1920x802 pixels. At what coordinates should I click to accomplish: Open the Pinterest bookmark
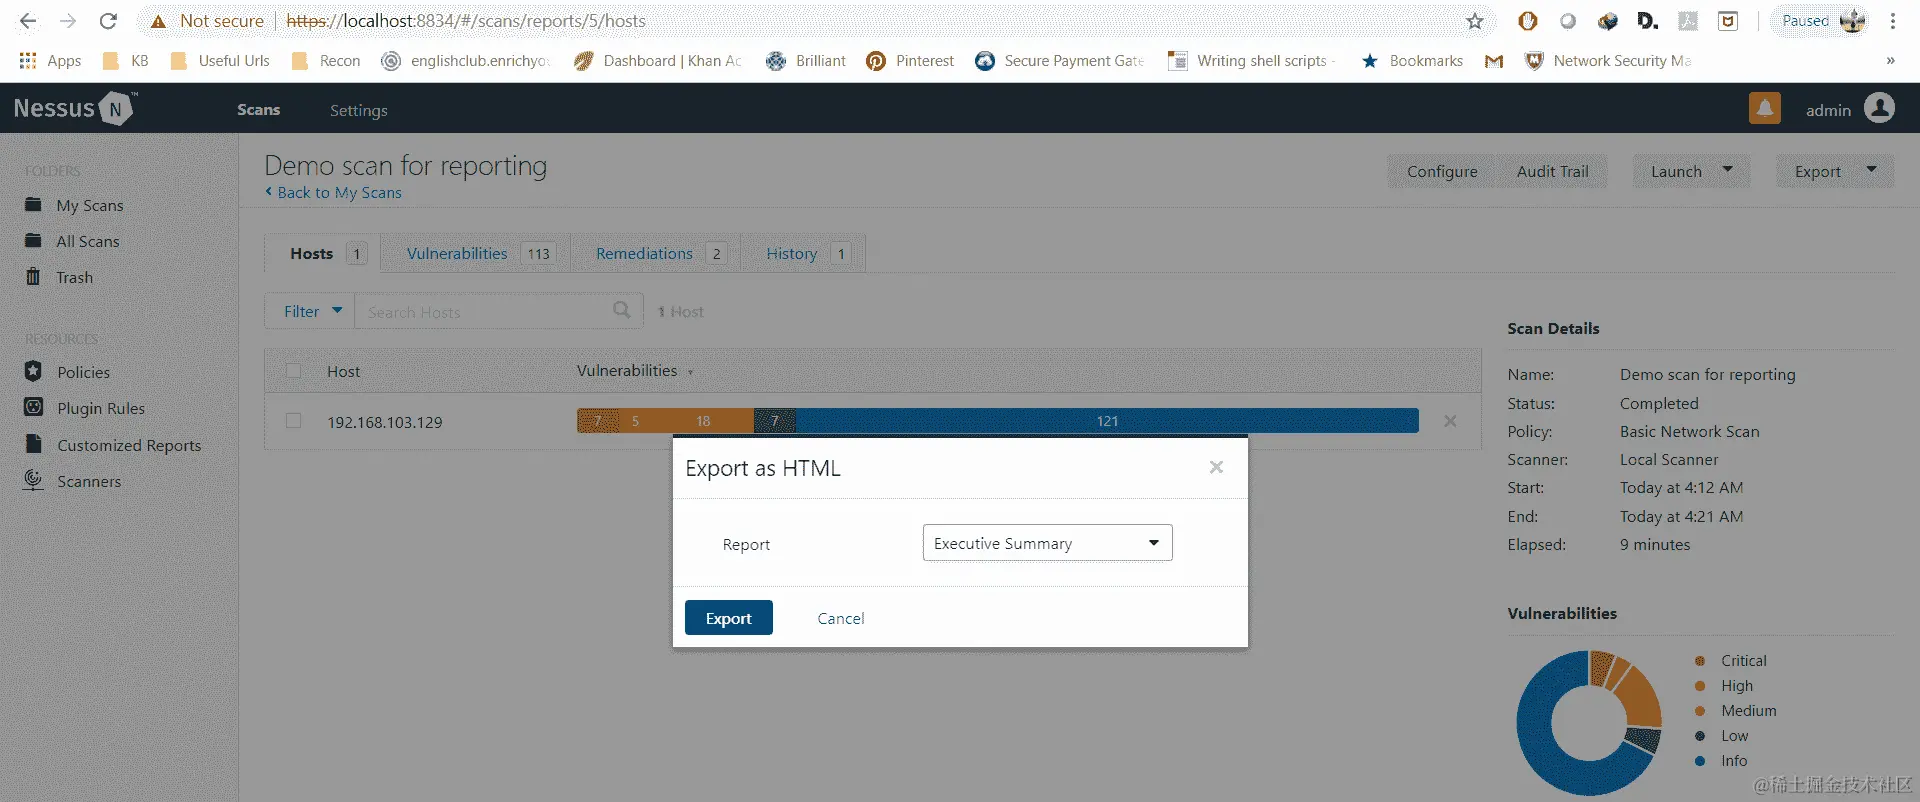910,61
